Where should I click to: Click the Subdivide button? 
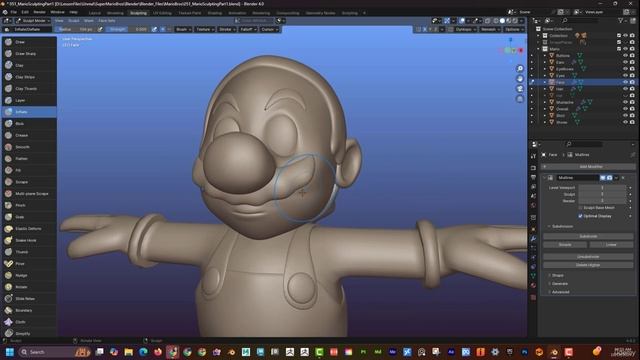click(x=588, y=236)
